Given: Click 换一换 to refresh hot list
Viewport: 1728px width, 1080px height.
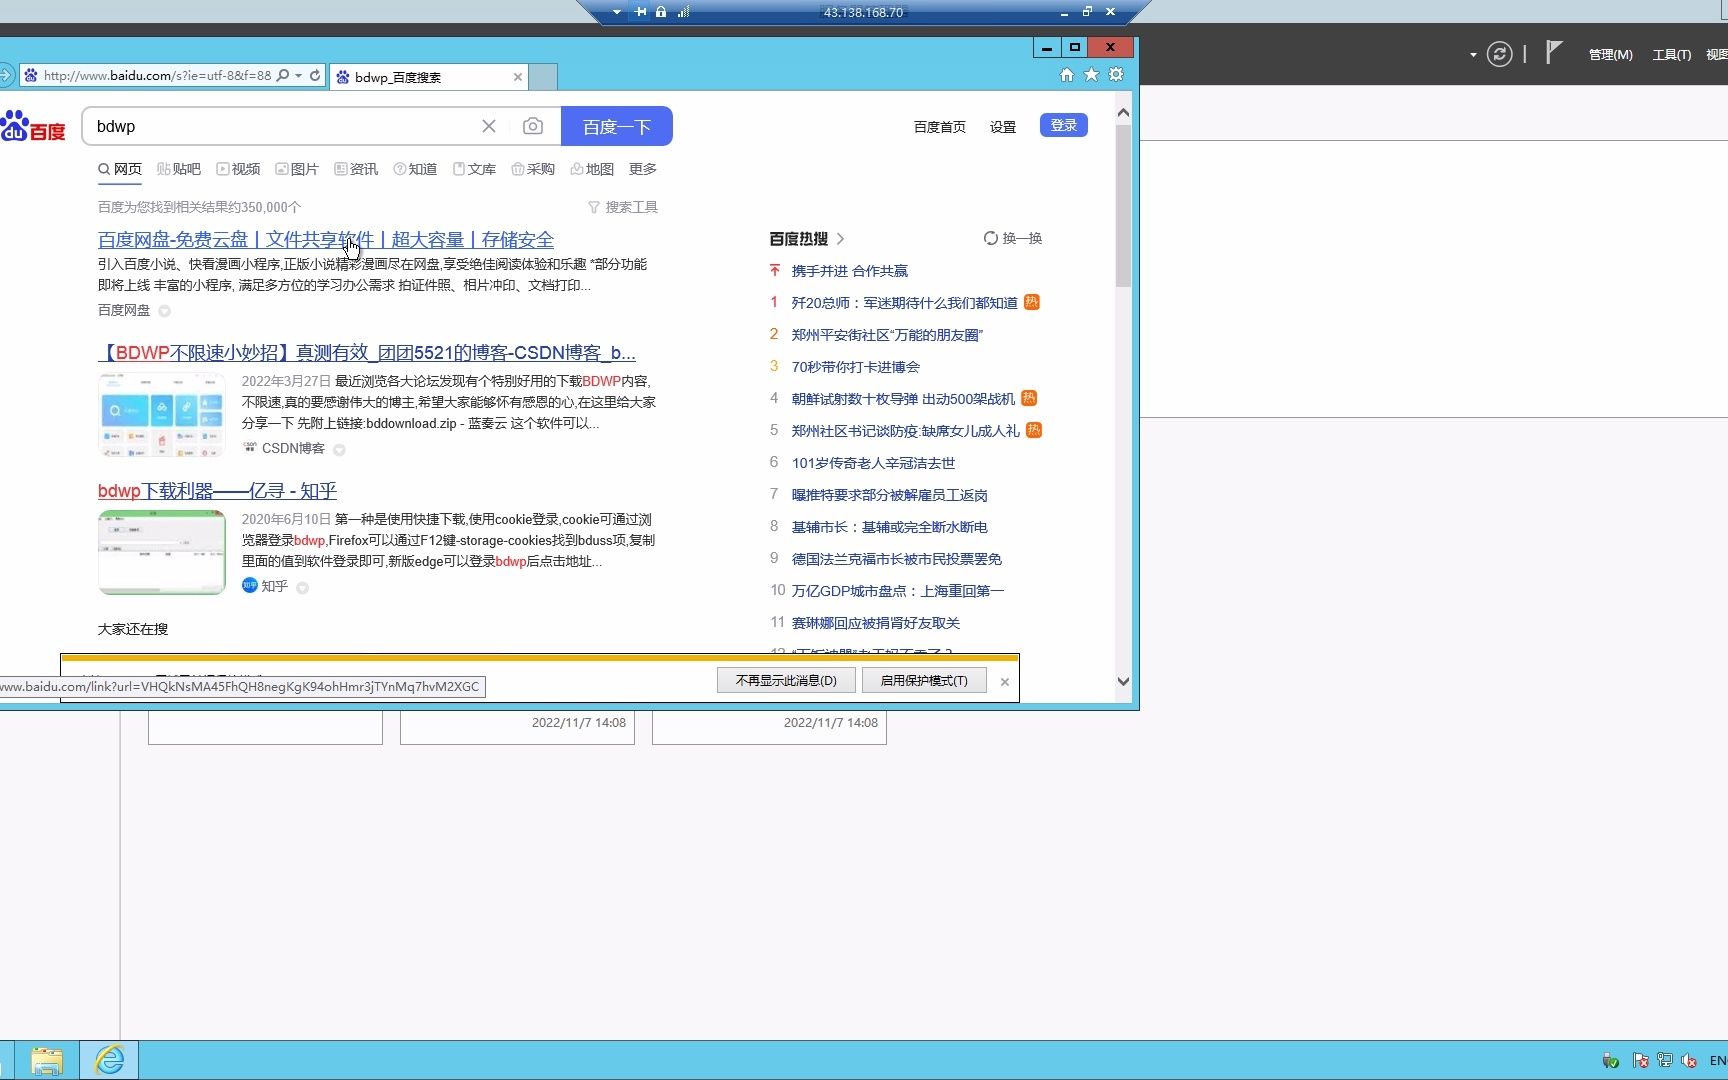Looking at the screenshot, I should point(1013,238).
